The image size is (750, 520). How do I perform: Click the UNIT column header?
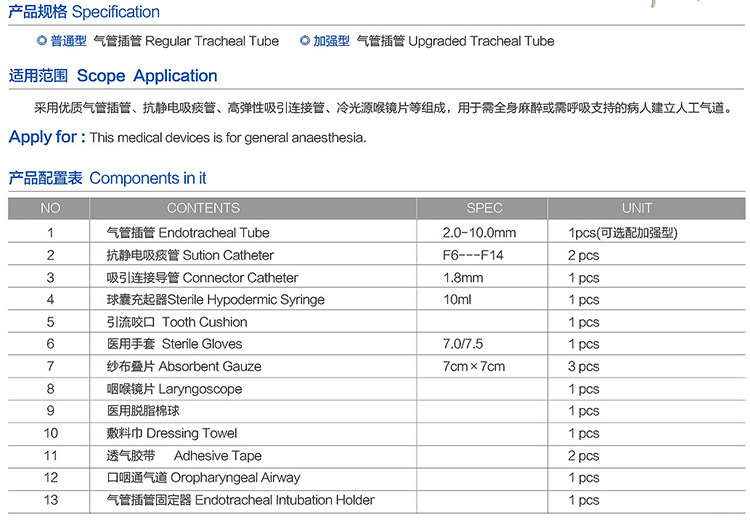636,208
